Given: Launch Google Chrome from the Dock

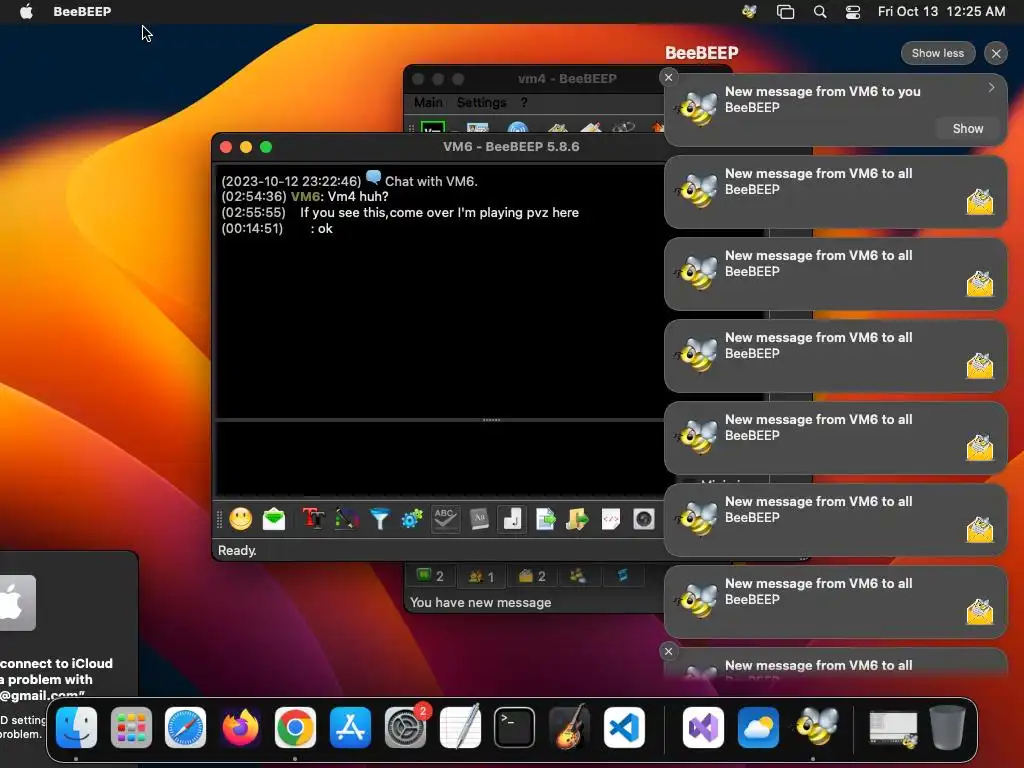Looking at the screenshot, I should (x=295, y=727).
